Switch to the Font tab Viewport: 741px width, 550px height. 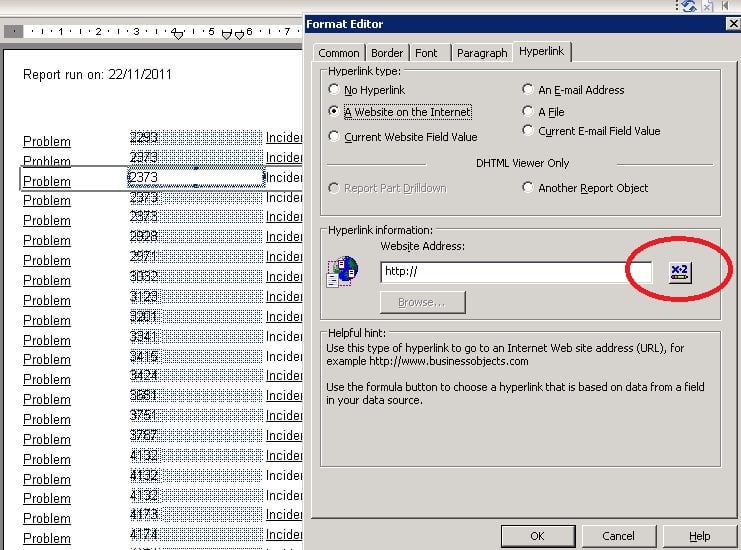tap(426, 53)
